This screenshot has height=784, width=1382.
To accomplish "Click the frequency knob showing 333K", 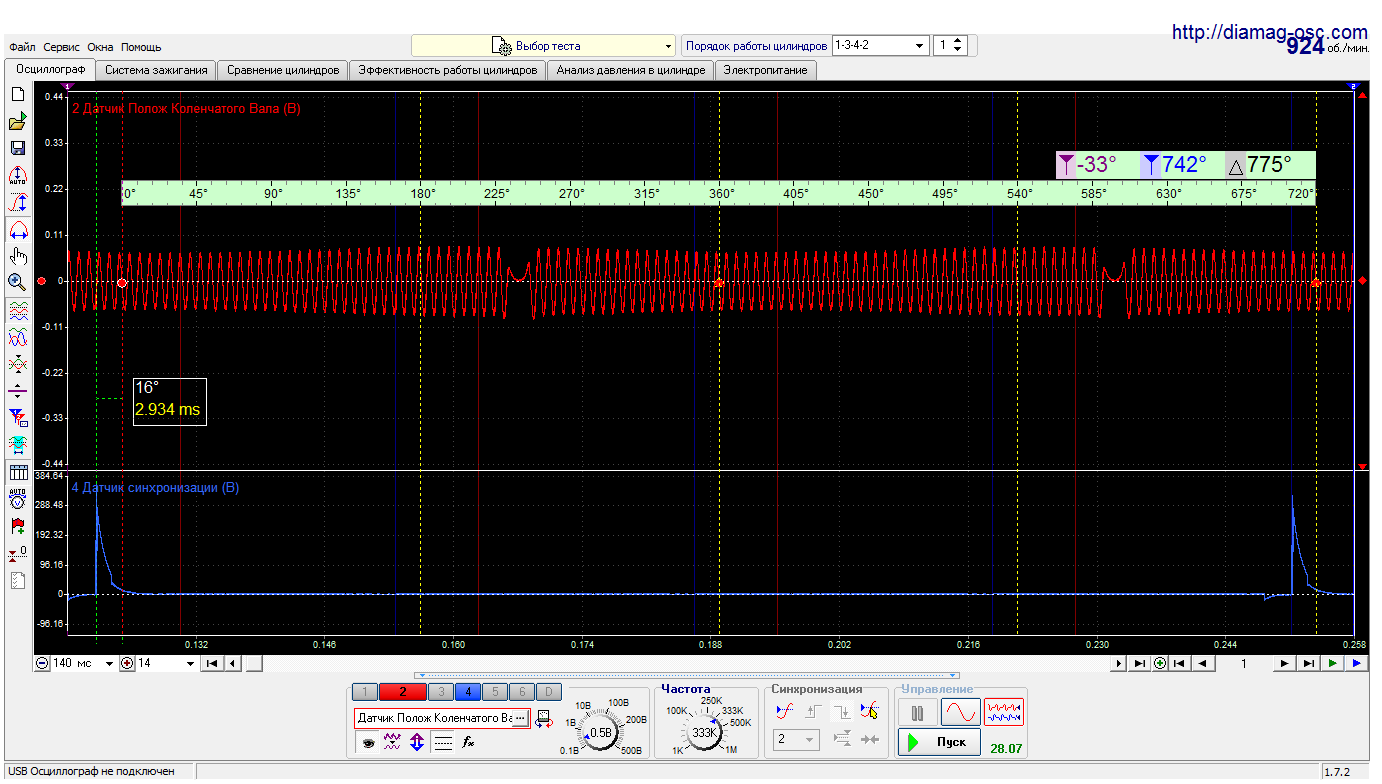I will pos(705,733).
